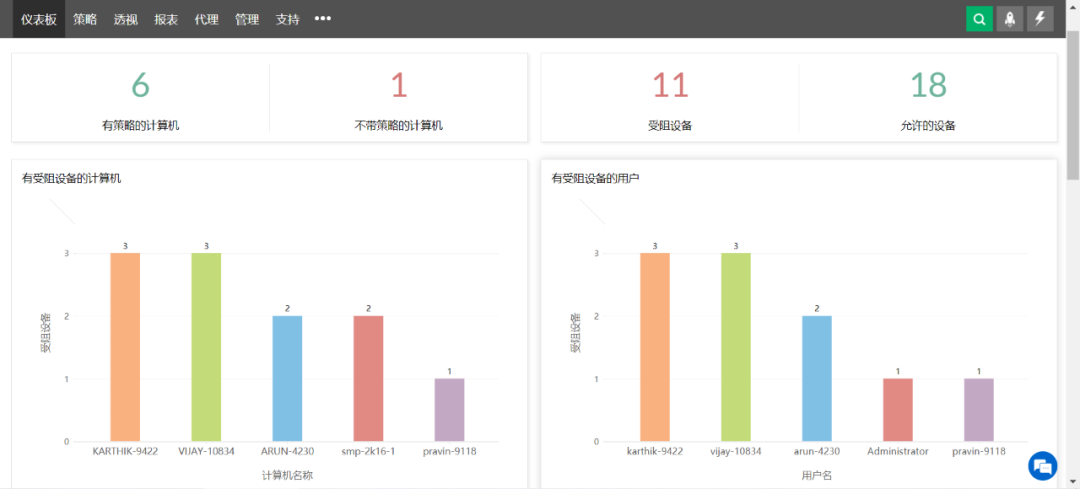Click the 有受阻设备的用户 chart title
This screenshot has width=1080, height=489.
tap(596, 178)
